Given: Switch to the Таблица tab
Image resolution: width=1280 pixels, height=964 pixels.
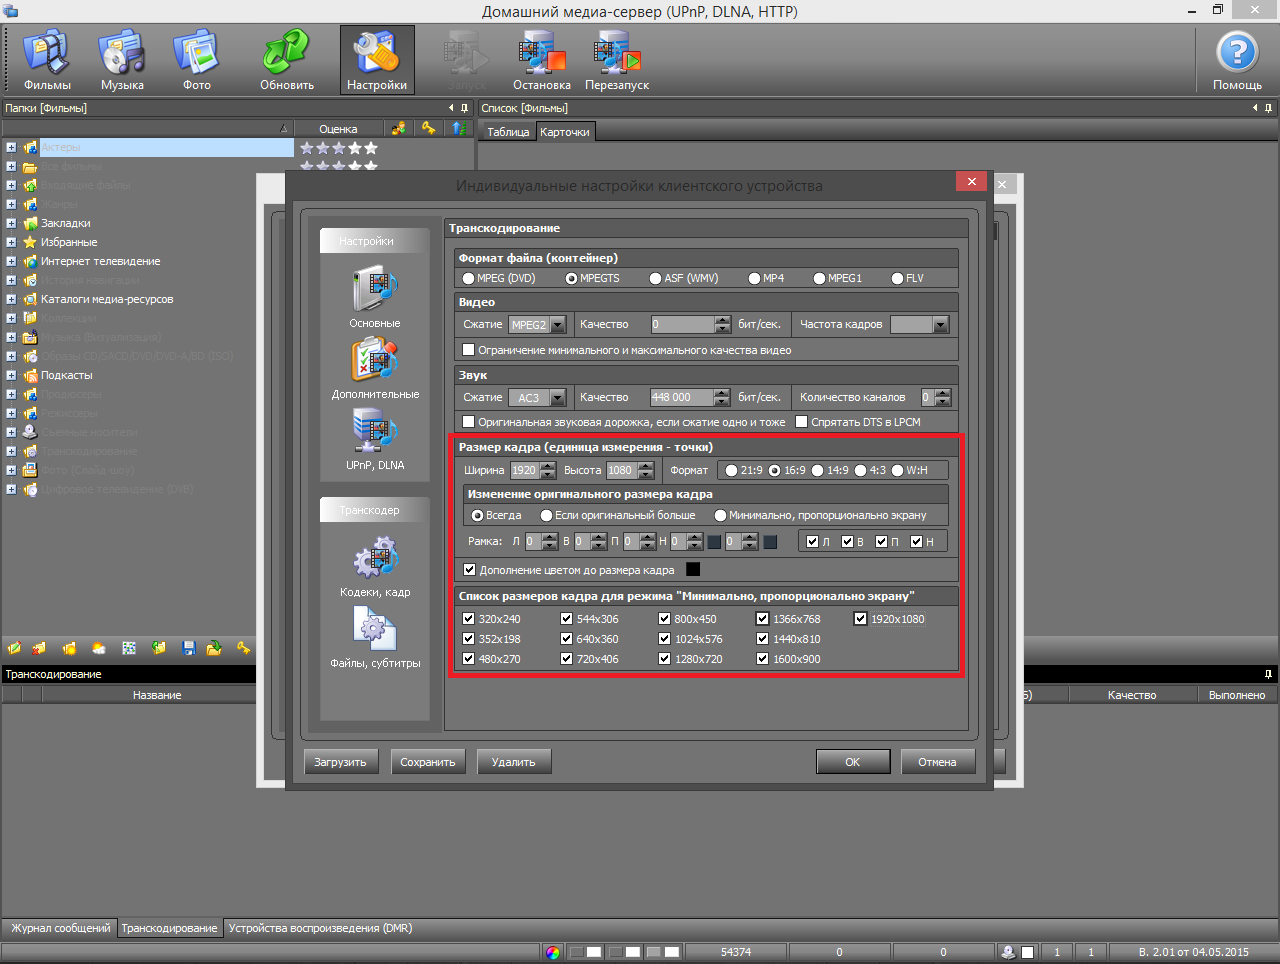Looking at the screenshot, I should 508,132.
